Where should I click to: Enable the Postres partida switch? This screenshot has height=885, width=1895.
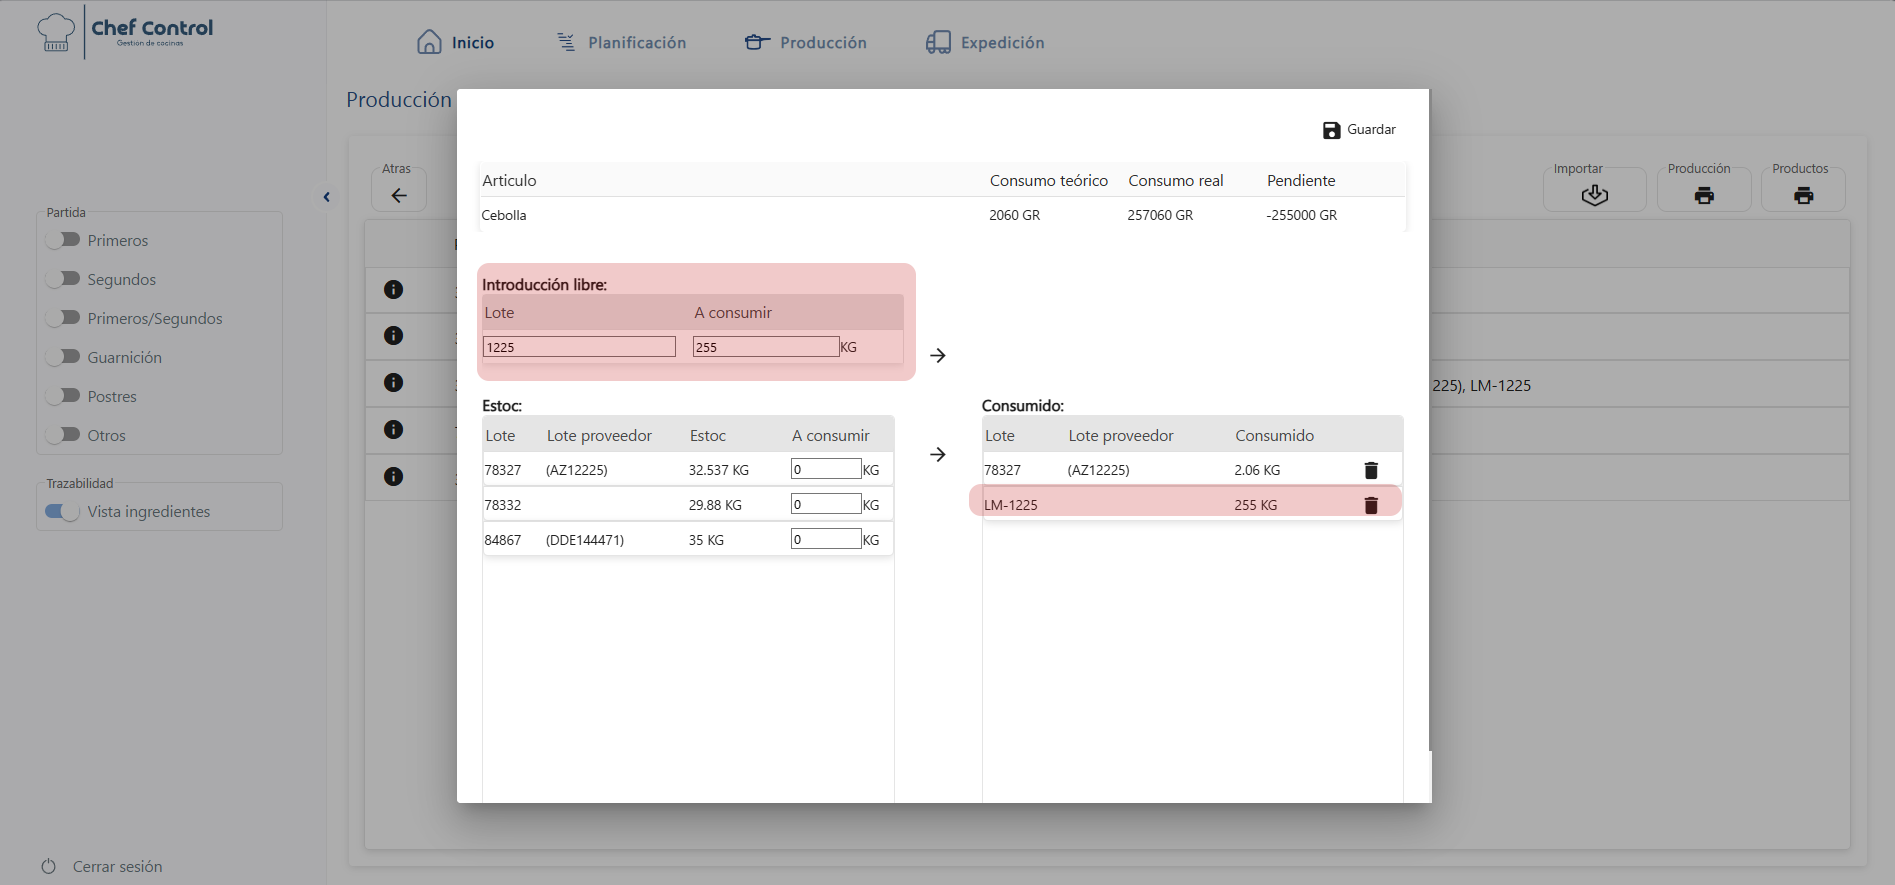pyautogui.click(x=63, y=396)
